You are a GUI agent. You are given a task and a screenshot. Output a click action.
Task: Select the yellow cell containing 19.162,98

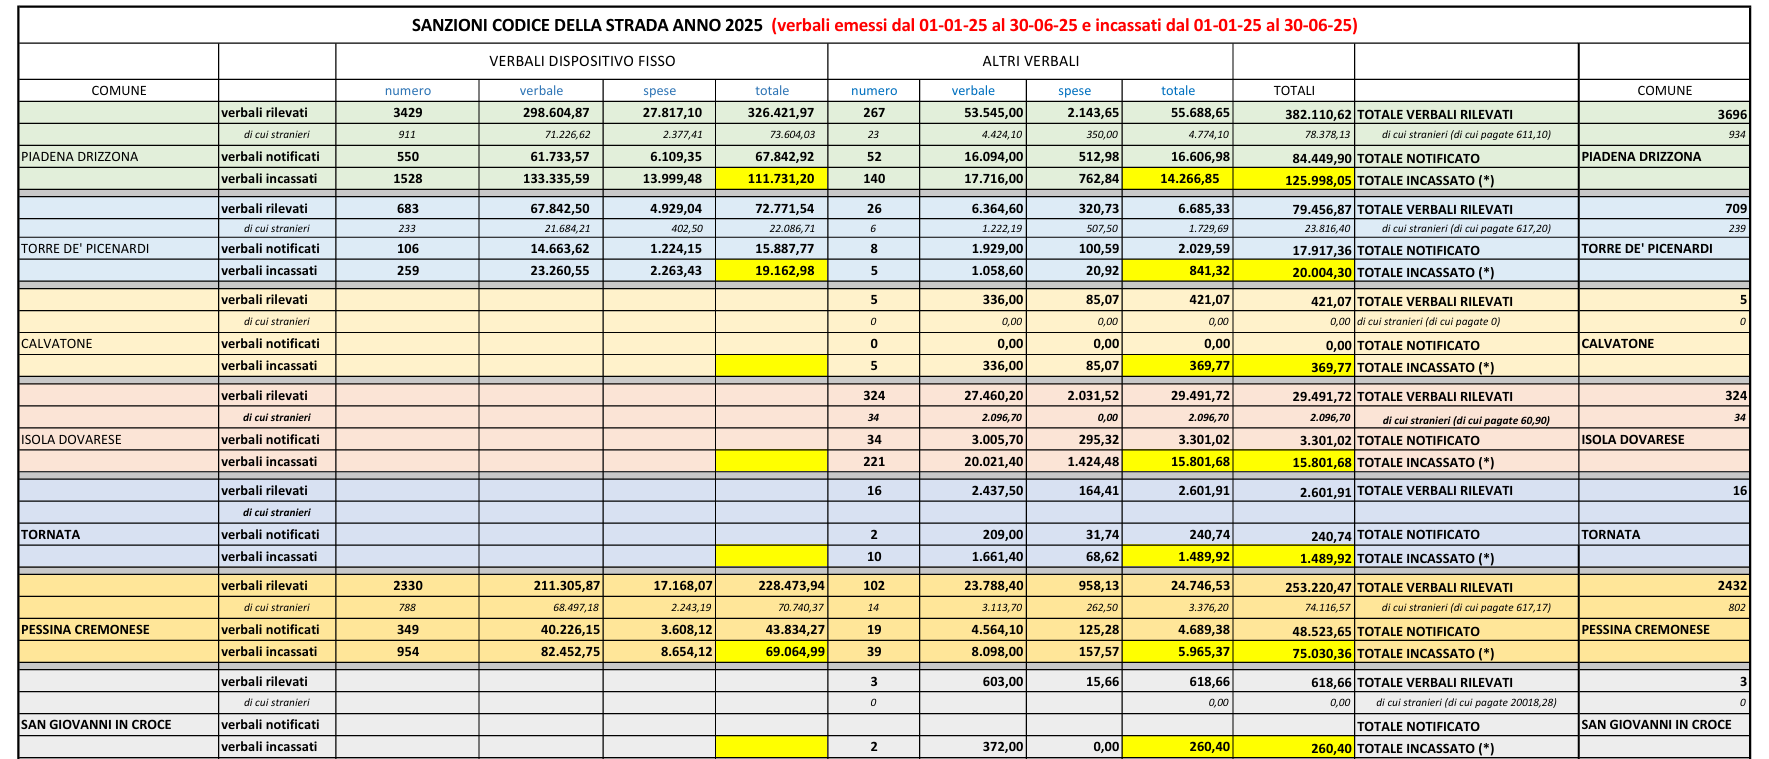click(x=771, y=270)
